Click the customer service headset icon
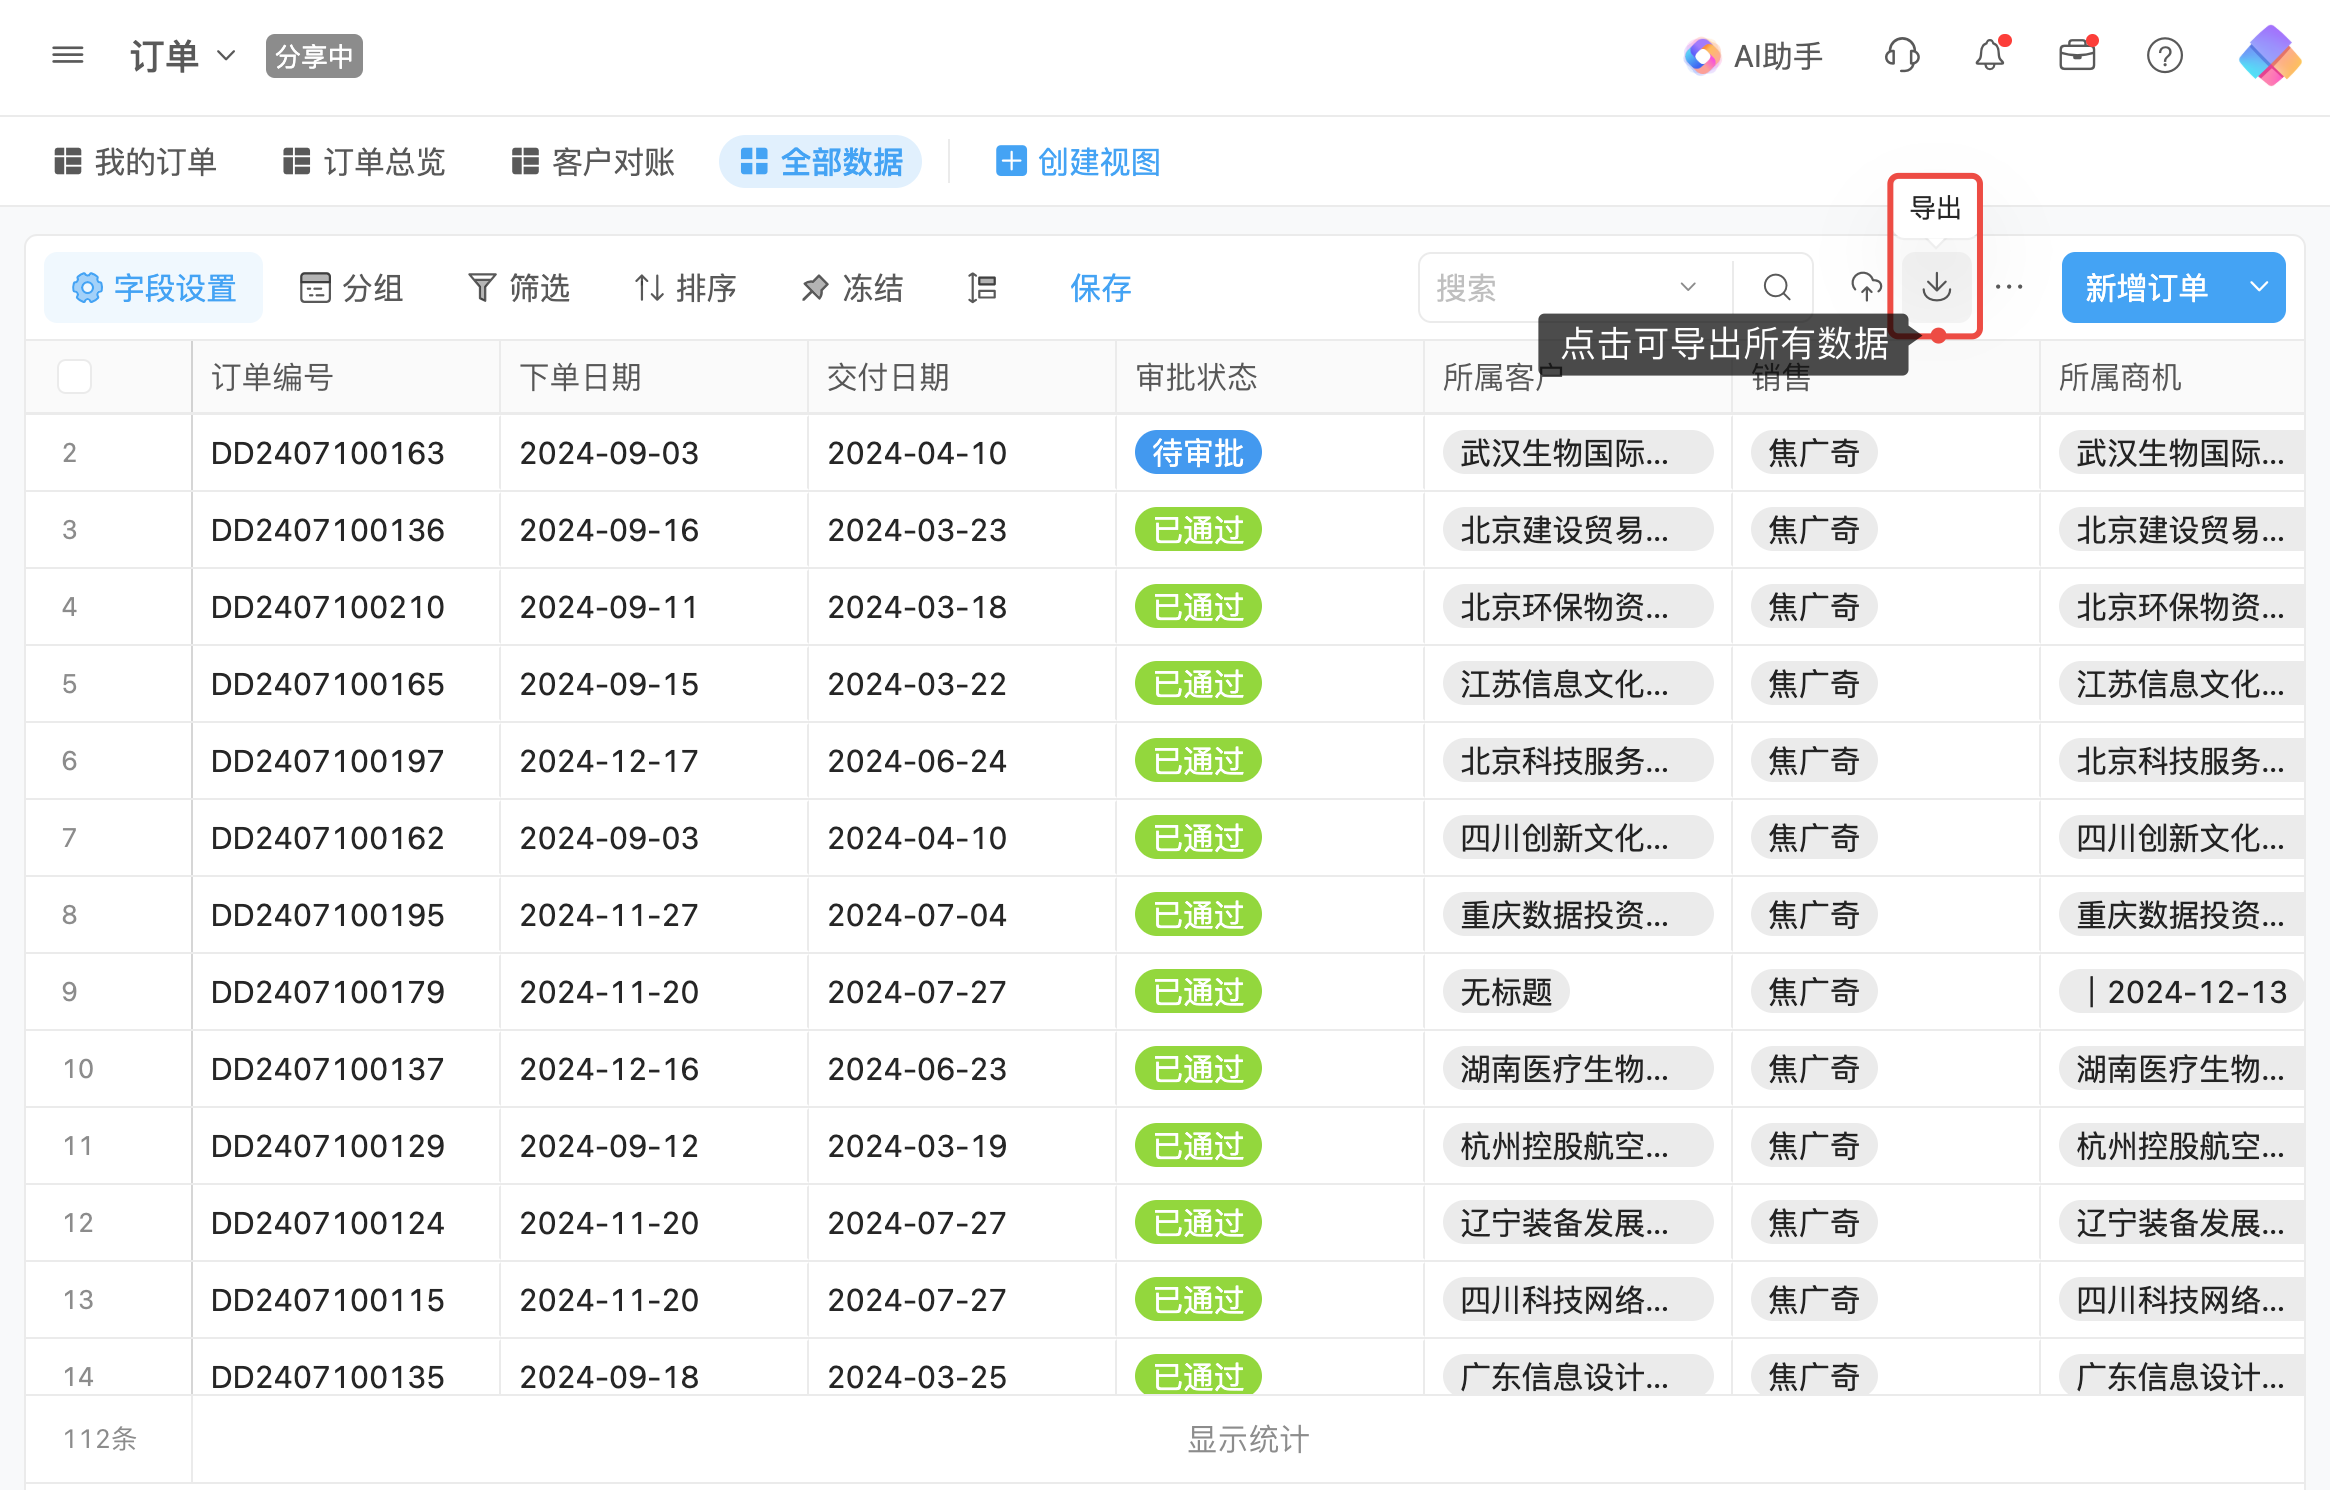2330x1490 pixels. point(1901,55)
